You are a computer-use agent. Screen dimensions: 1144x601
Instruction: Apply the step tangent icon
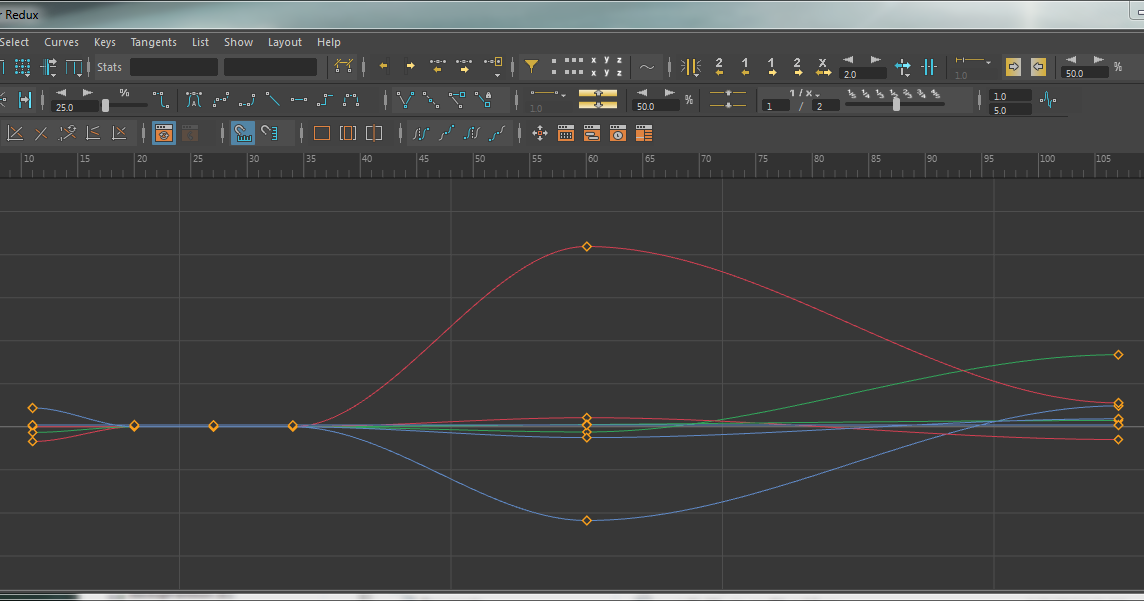[x=325, y=98]
